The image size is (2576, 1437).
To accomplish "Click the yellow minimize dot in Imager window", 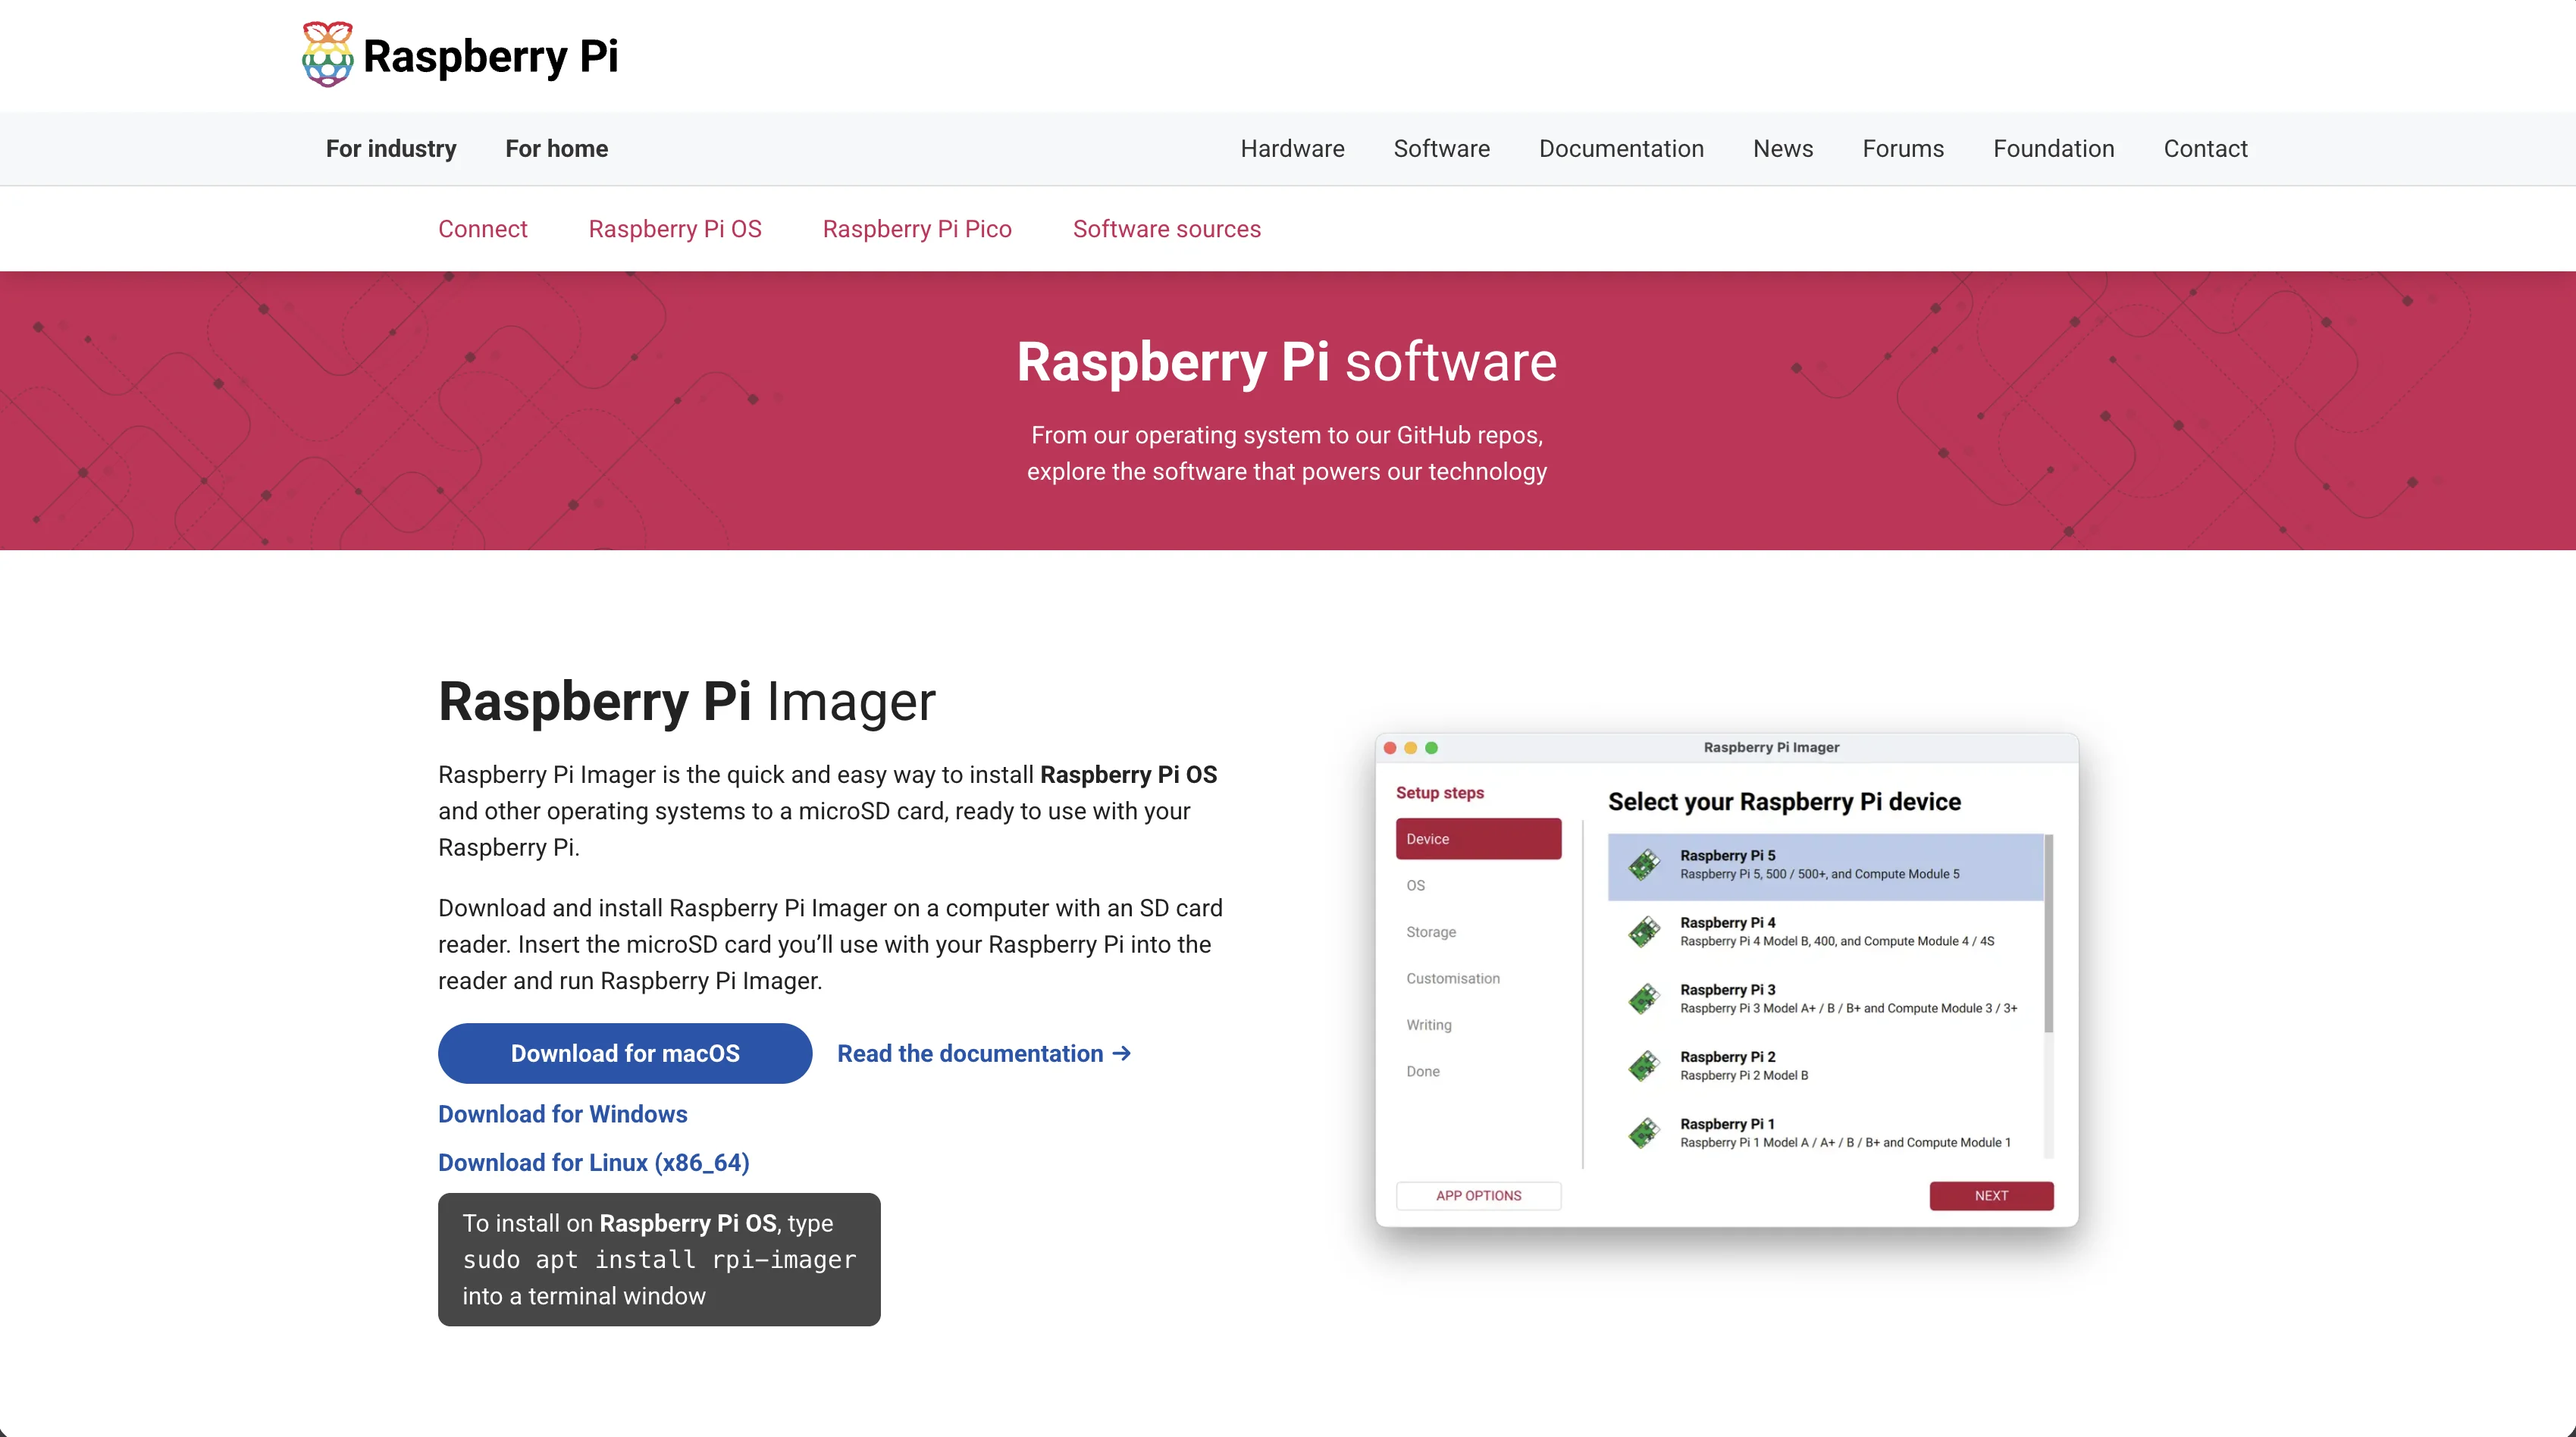I will [x=1411, y=748].
